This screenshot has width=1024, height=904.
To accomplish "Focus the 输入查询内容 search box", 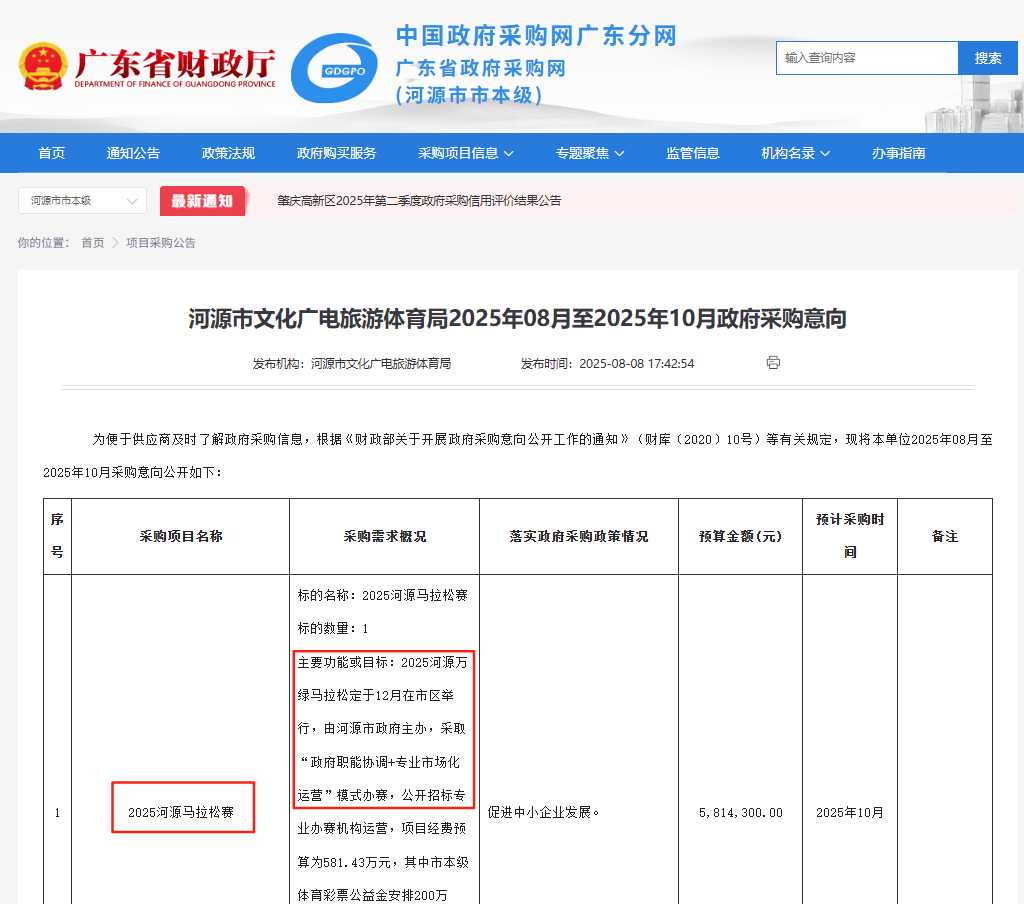I will click(x=866, y=58).
